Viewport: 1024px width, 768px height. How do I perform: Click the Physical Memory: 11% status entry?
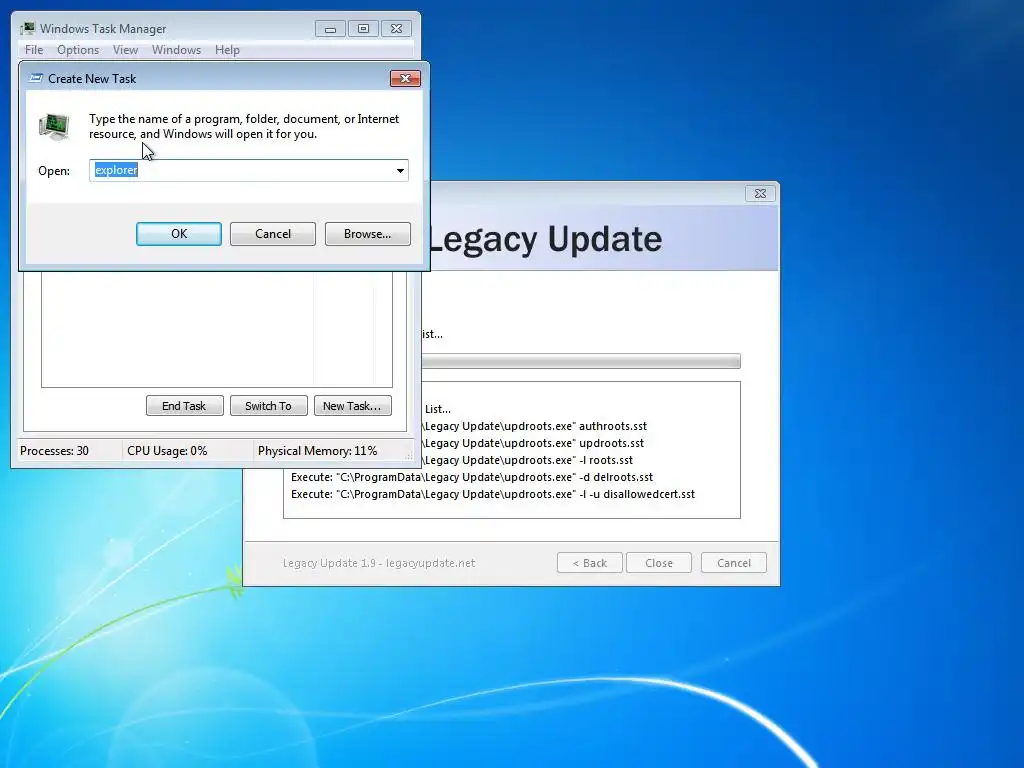point(317,451)
